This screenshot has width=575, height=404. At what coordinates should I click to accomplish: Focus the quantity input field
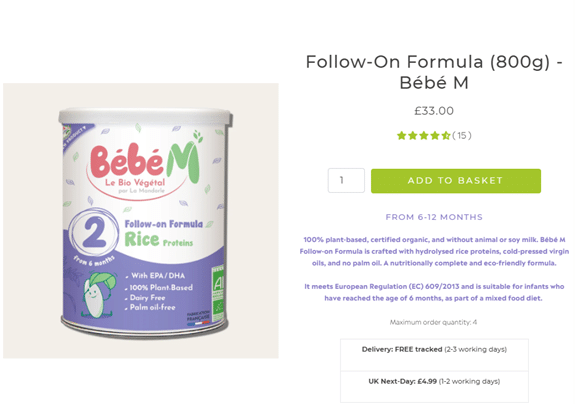[346, 180]
